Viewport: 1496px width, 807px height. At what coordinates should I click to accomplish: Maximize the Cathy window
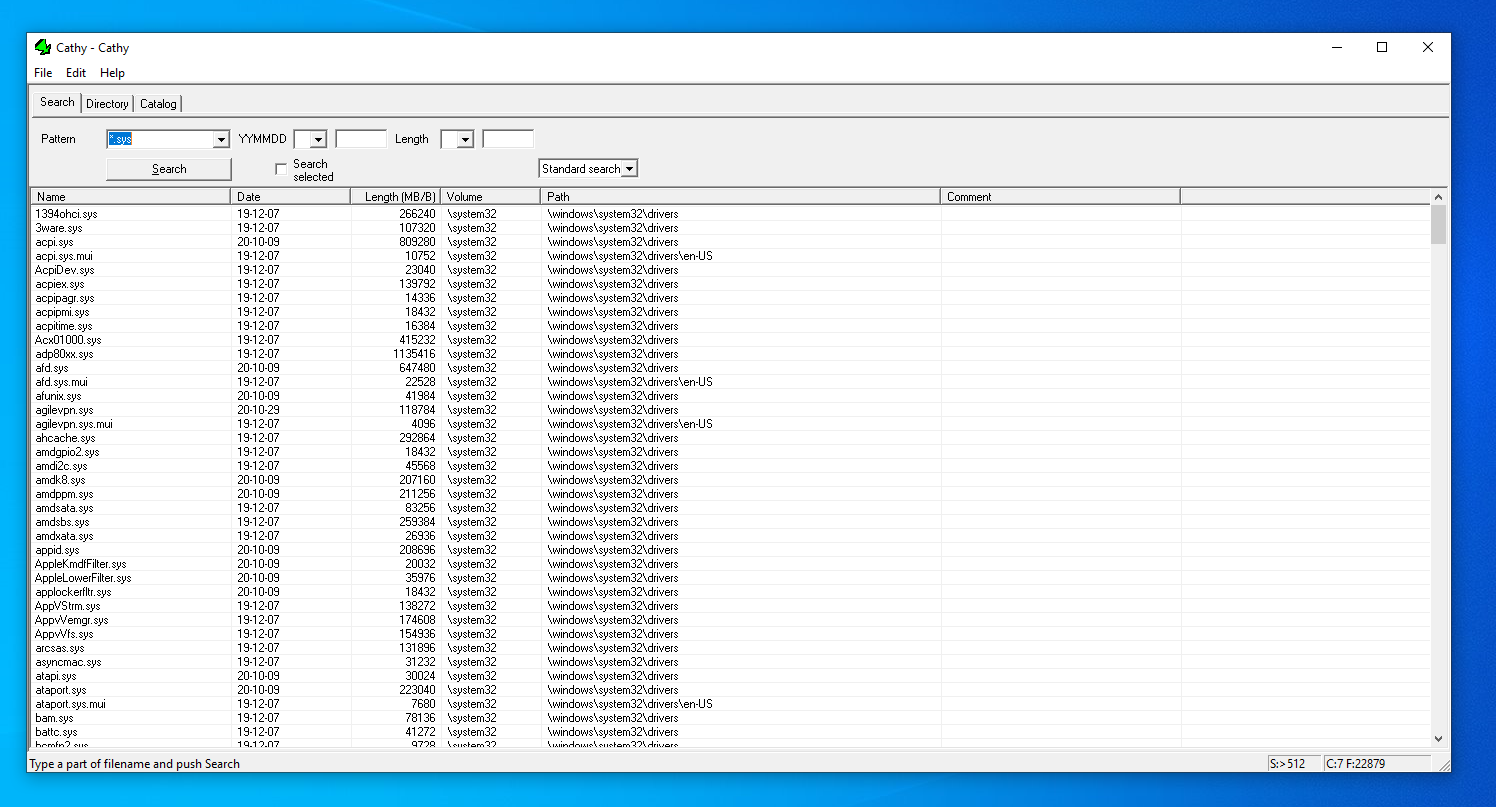coord(1382,47)
